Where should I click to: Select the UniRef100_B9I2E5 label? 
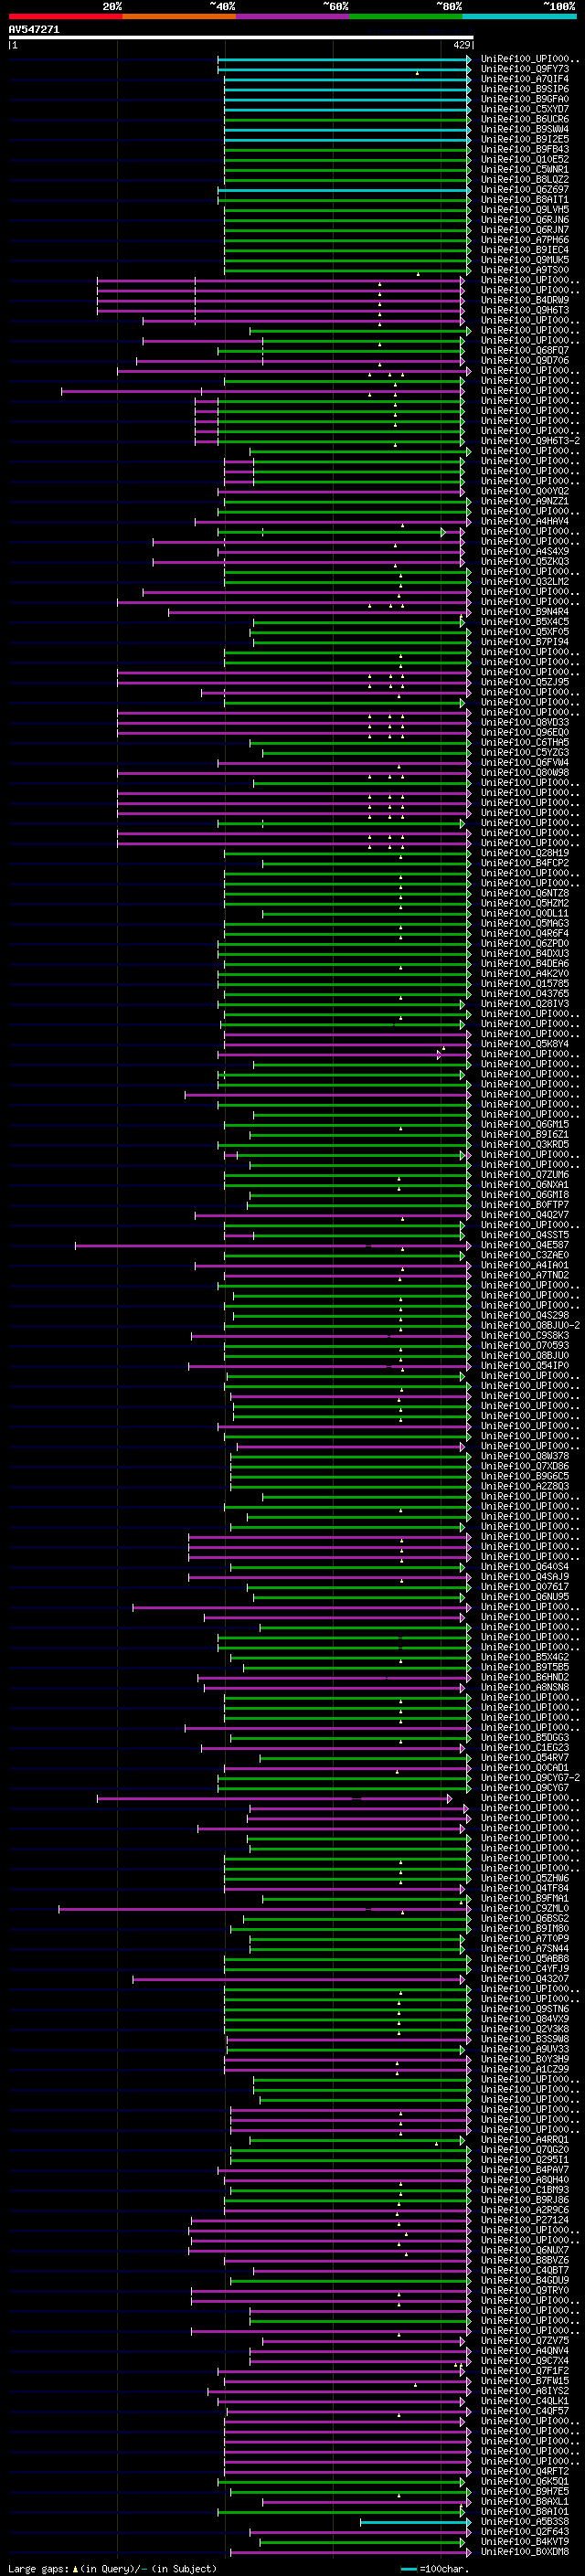[x=524, y=139]
